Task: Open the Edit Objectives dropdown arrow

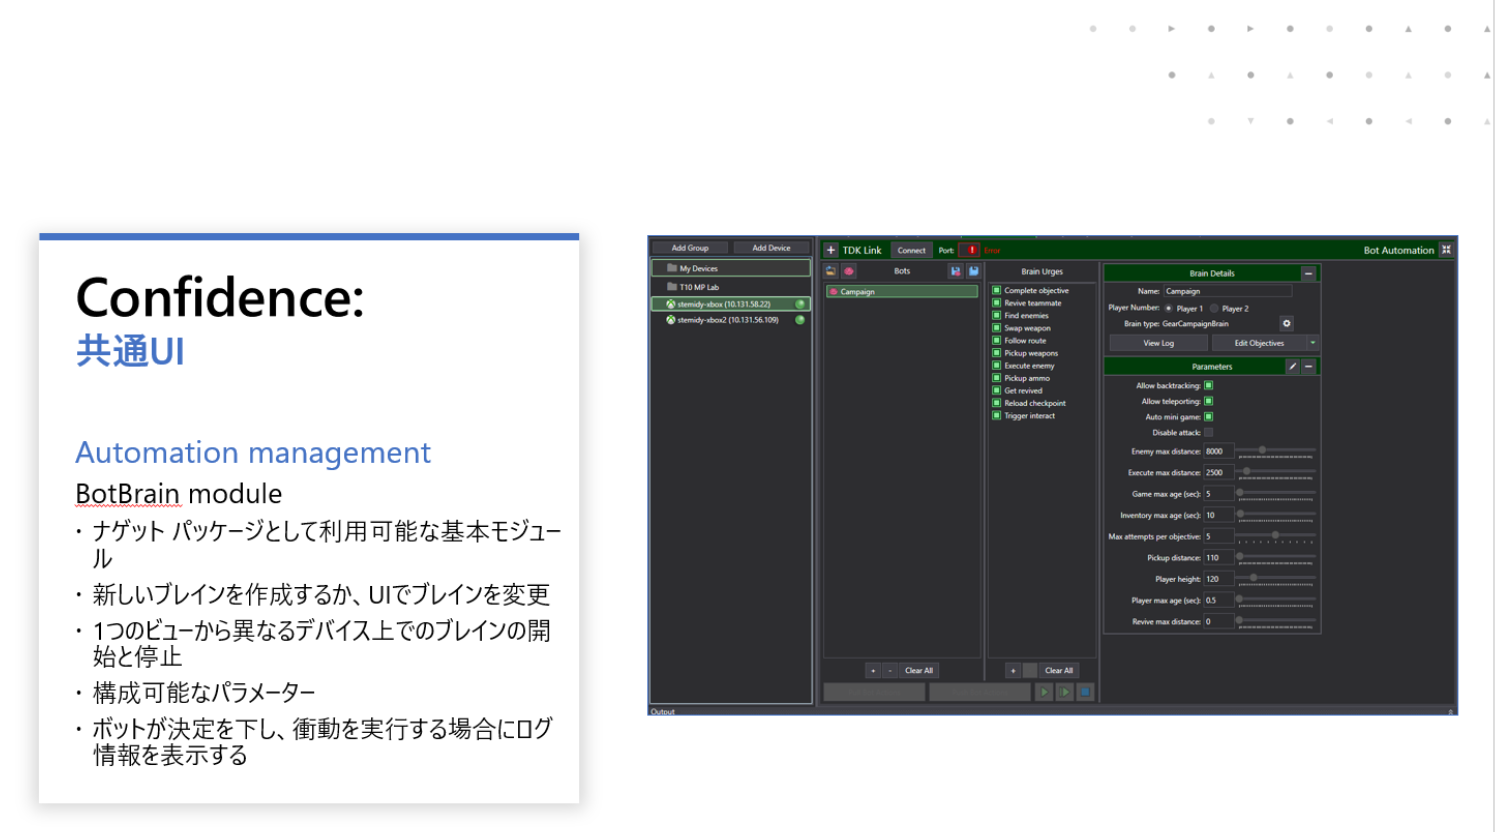Action: [1312, 343]
